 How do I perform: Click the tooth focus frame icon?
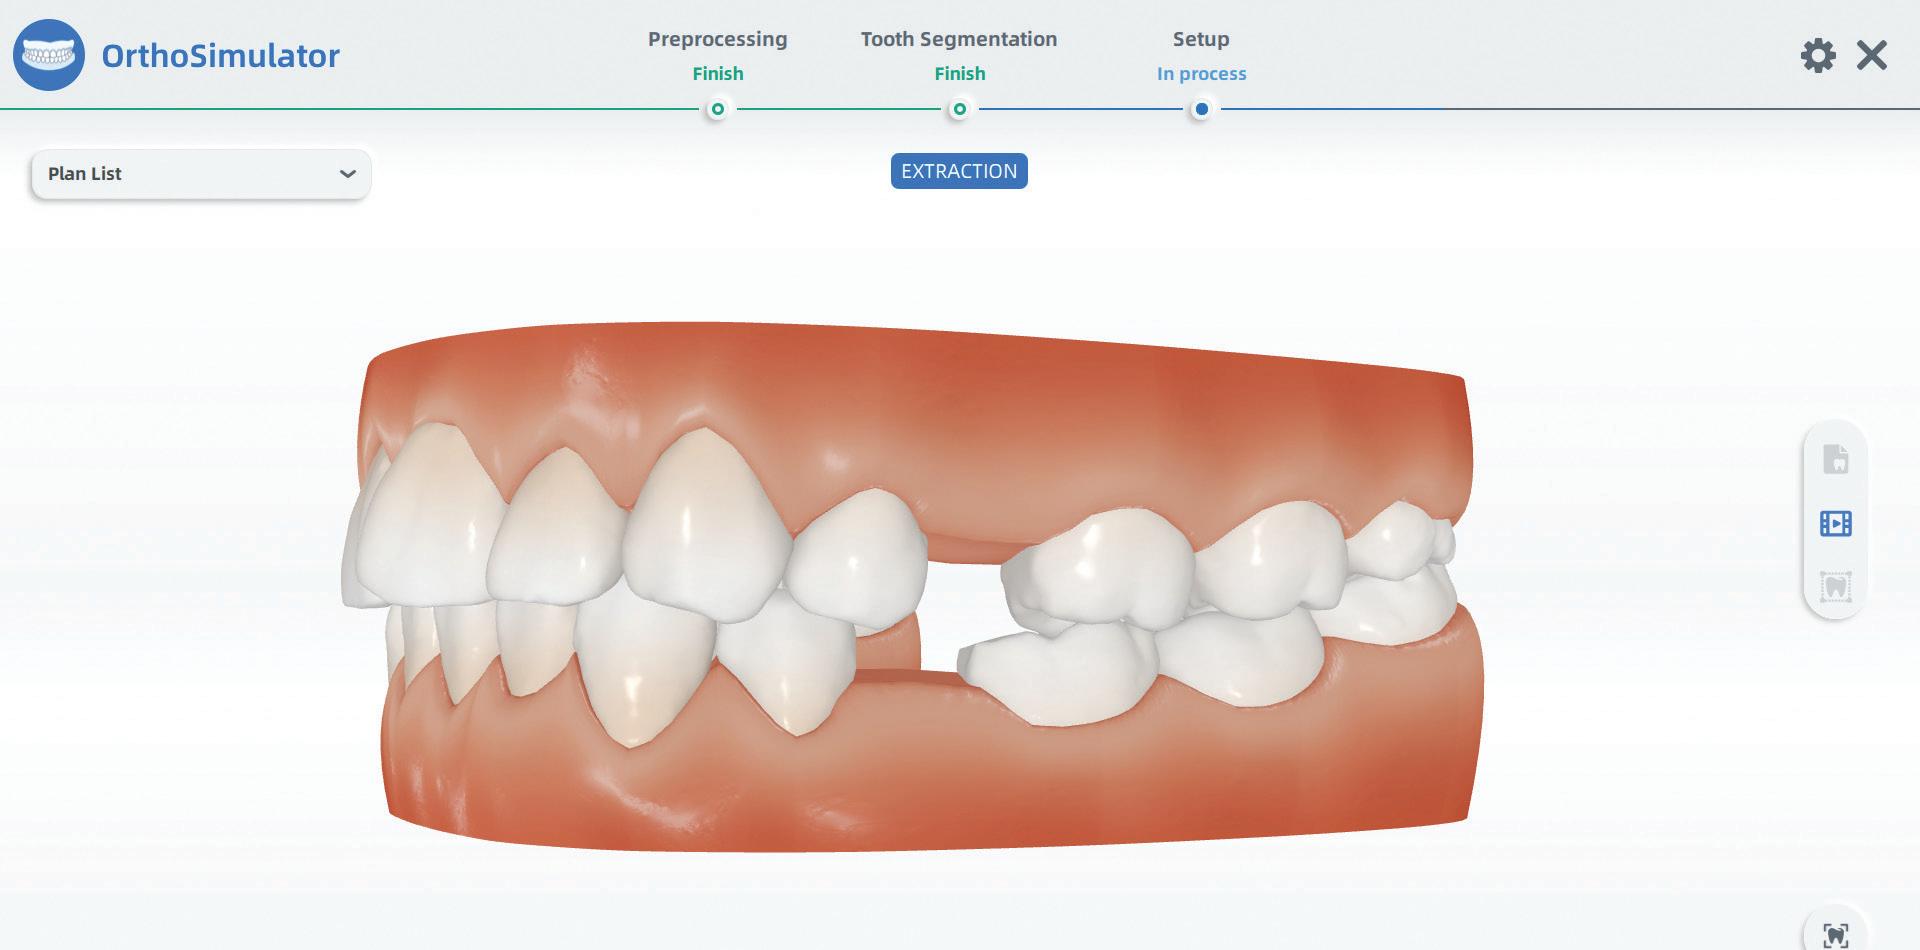pyautogui.click(x=1835, y=936)
